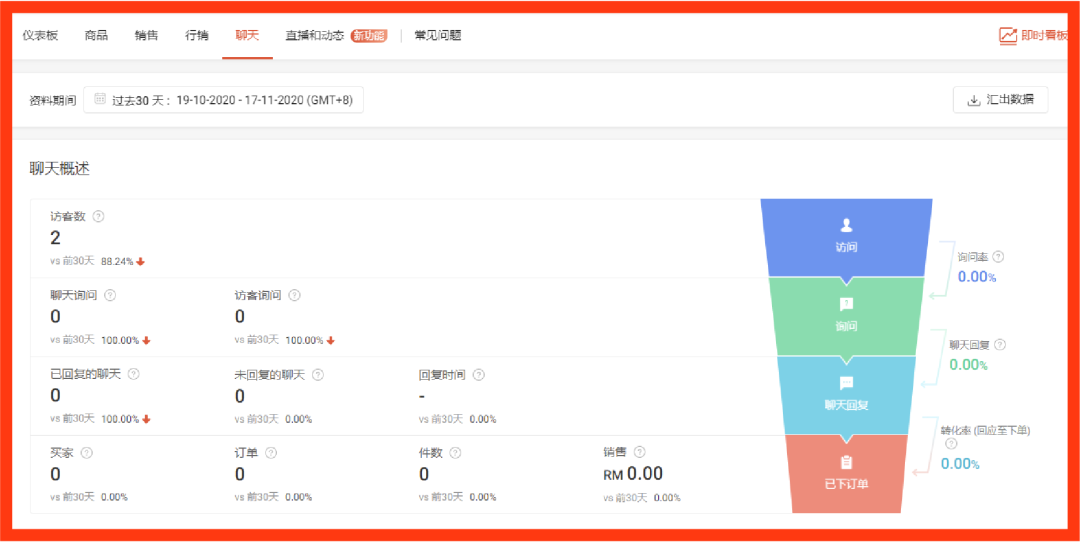Click the 即时看板 chart icon
The width and height of the screenshot is (1080, 542).
click(x=1008, y=36)
